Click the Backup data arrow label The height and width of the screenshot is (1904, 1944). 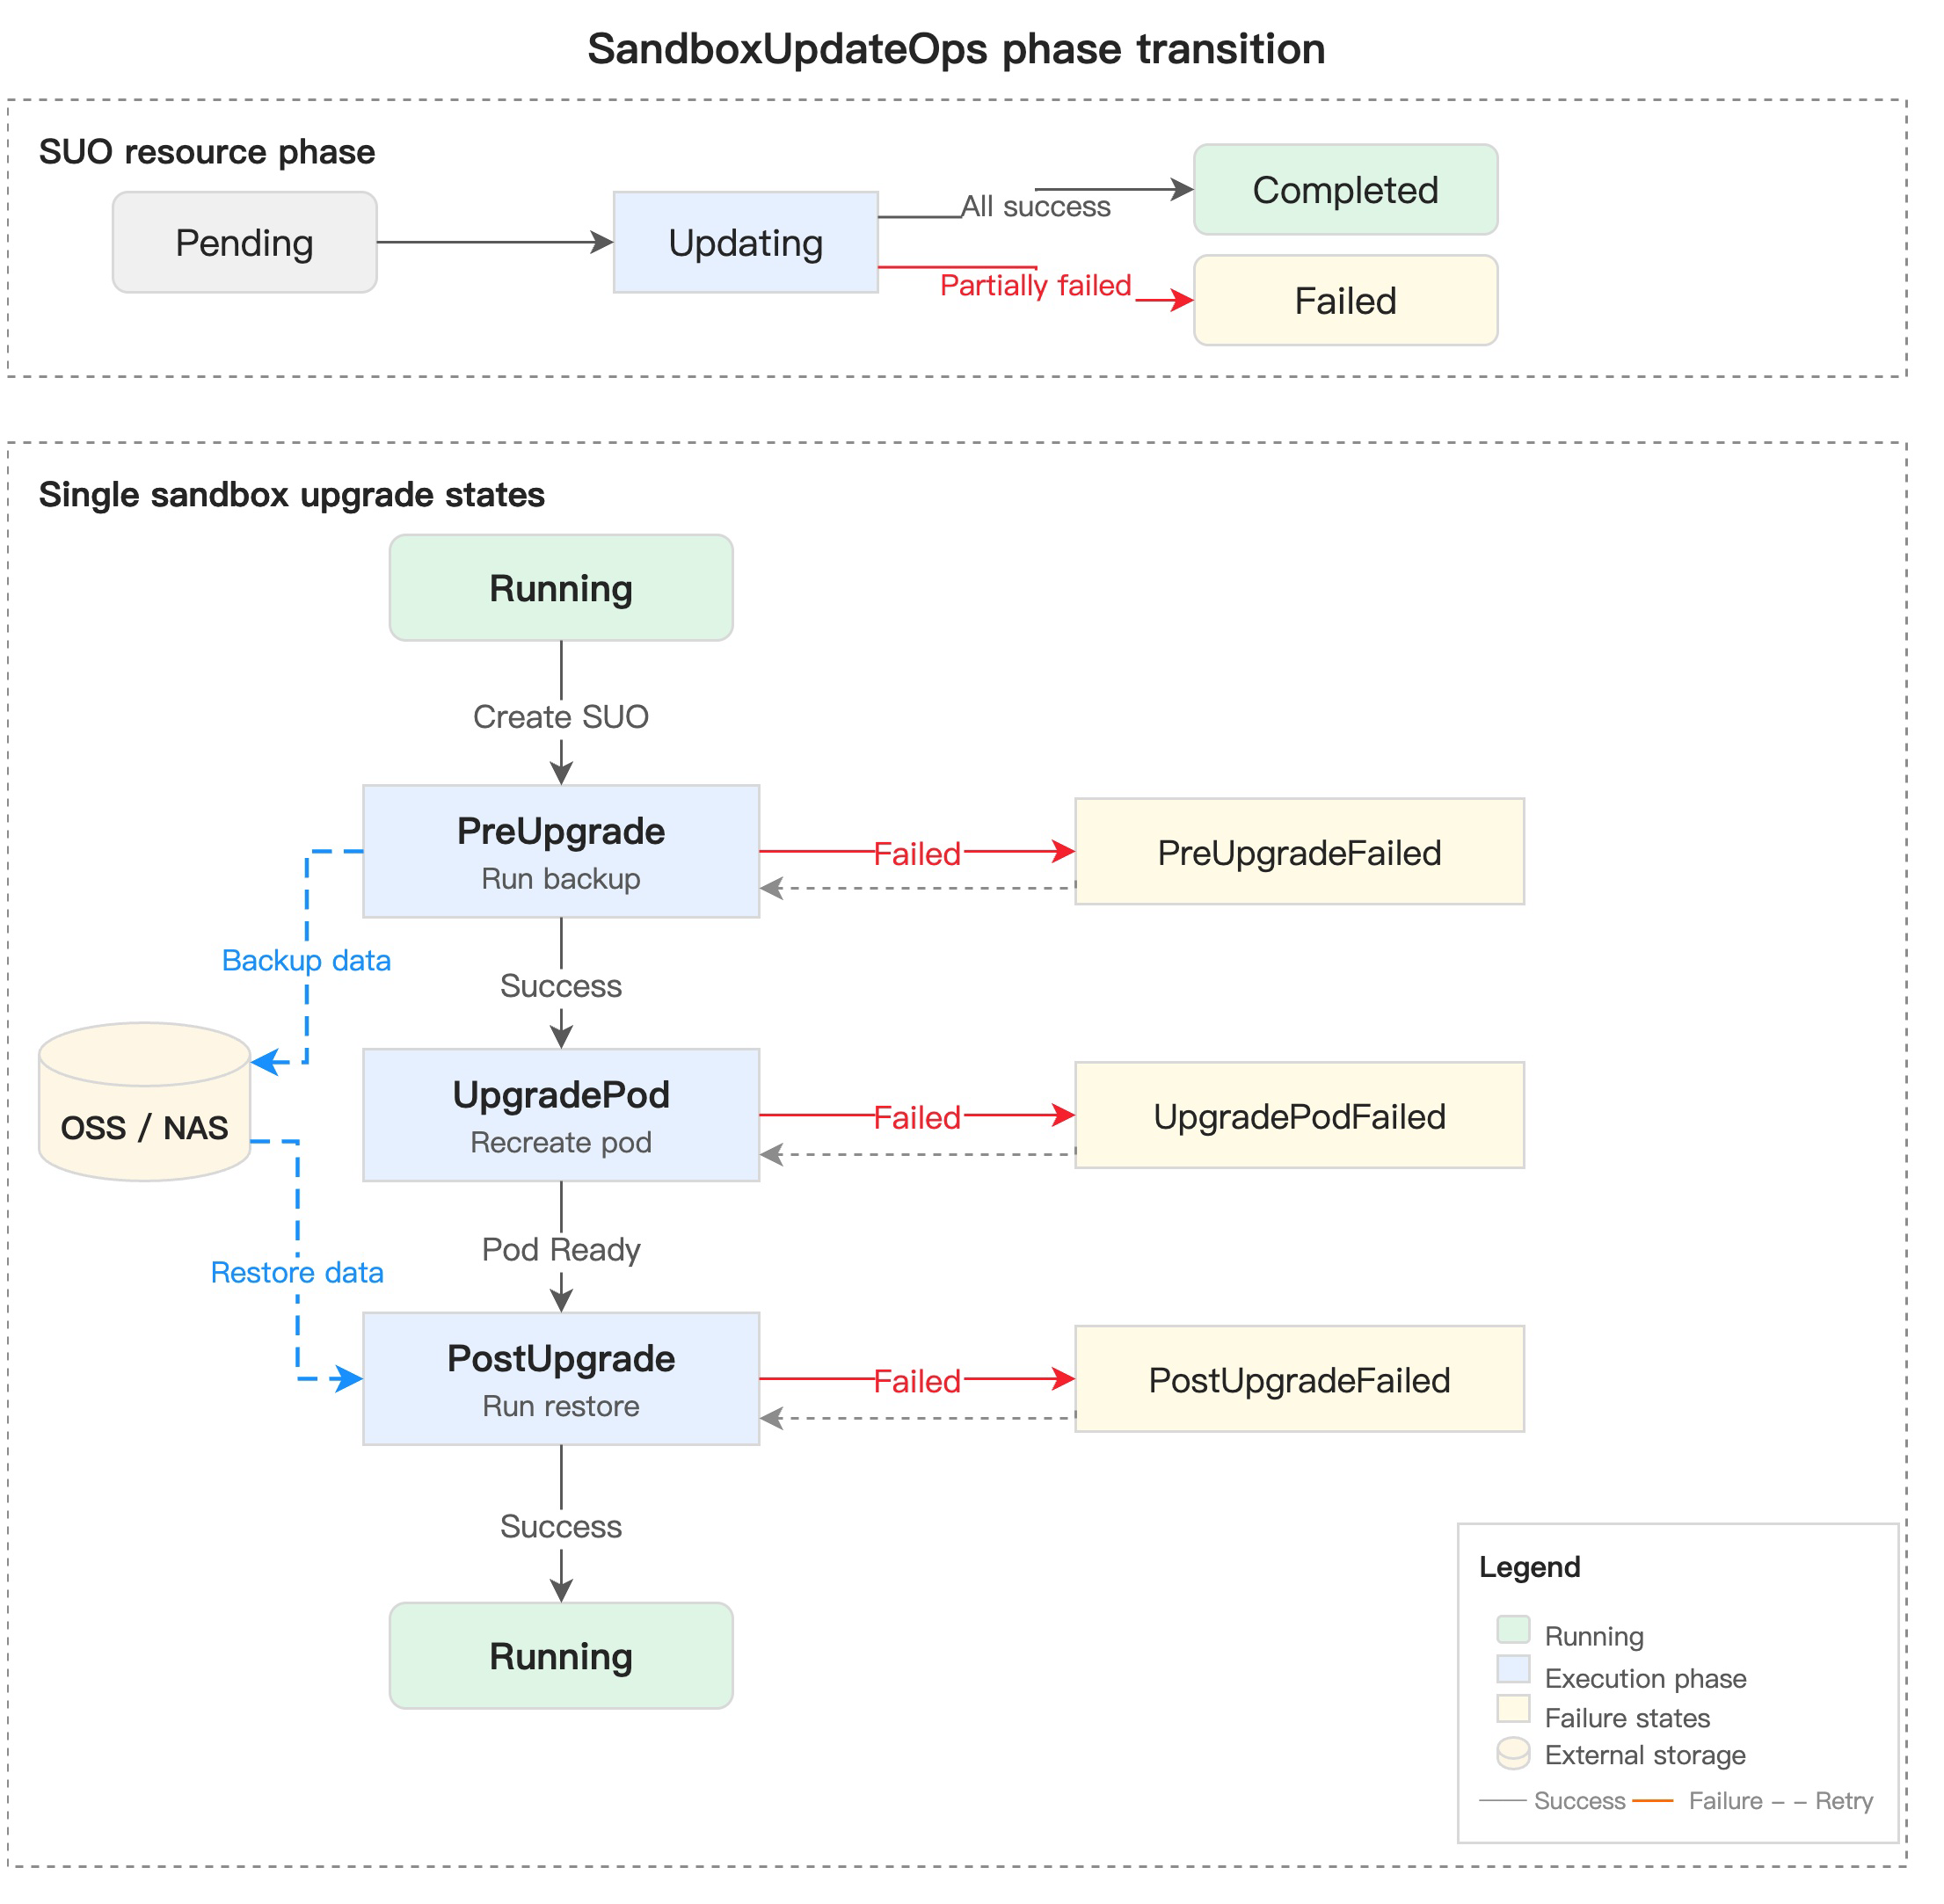(x=306, y=960)
